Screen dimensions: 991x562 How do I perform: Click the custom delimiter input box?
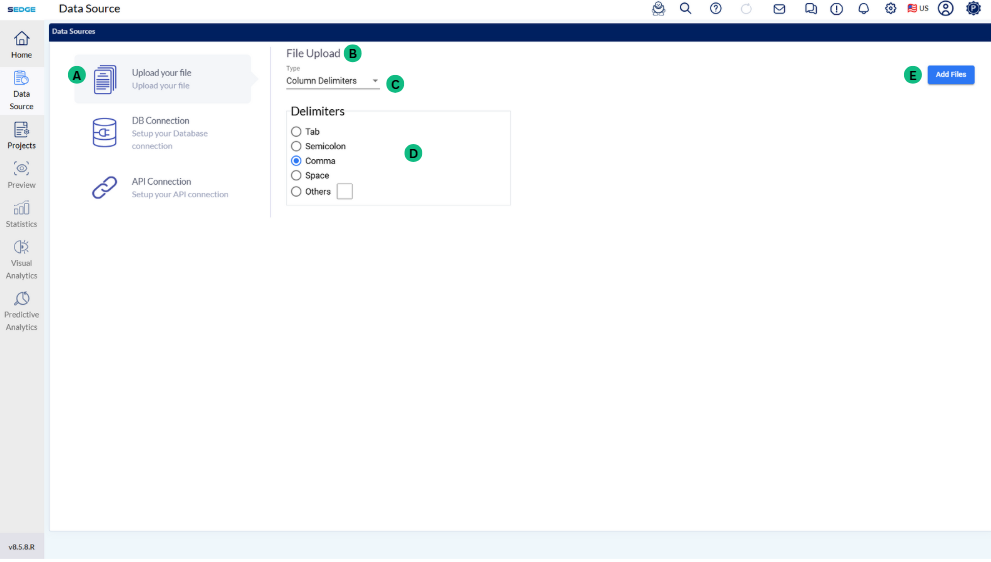345,192
